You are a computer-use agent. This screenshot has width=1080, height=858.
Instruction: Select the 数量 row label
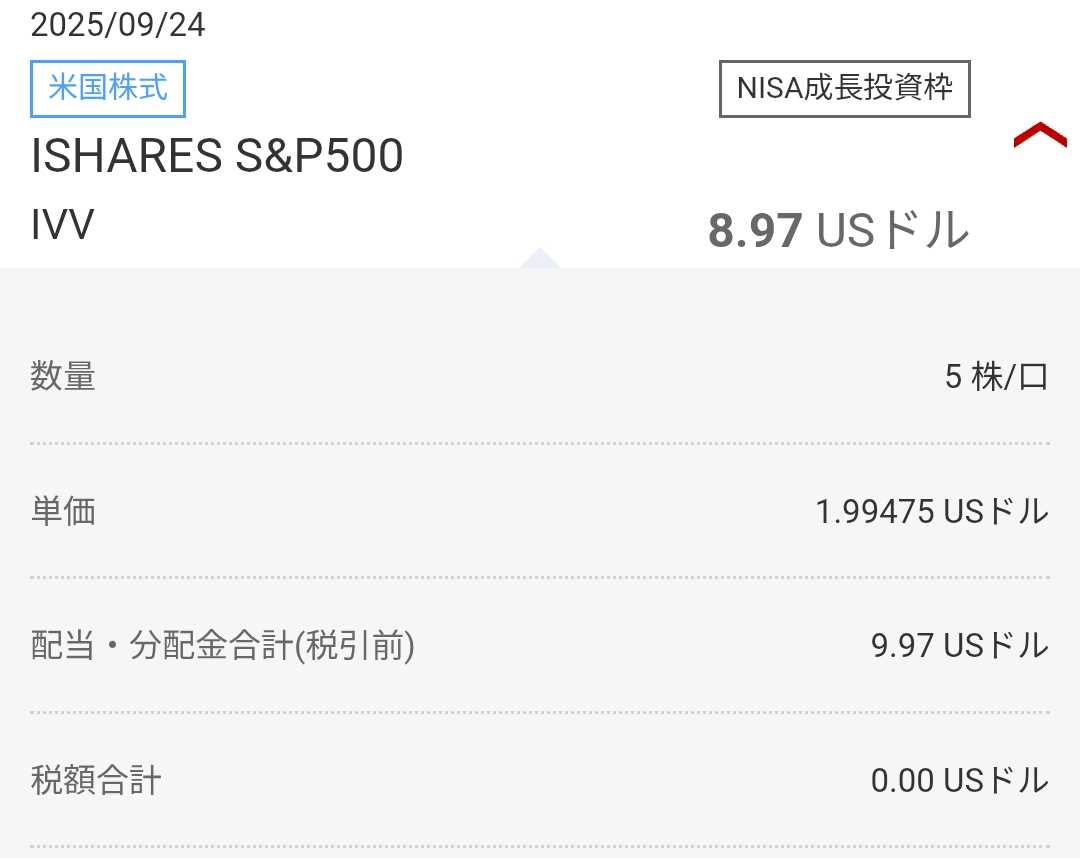63,377
